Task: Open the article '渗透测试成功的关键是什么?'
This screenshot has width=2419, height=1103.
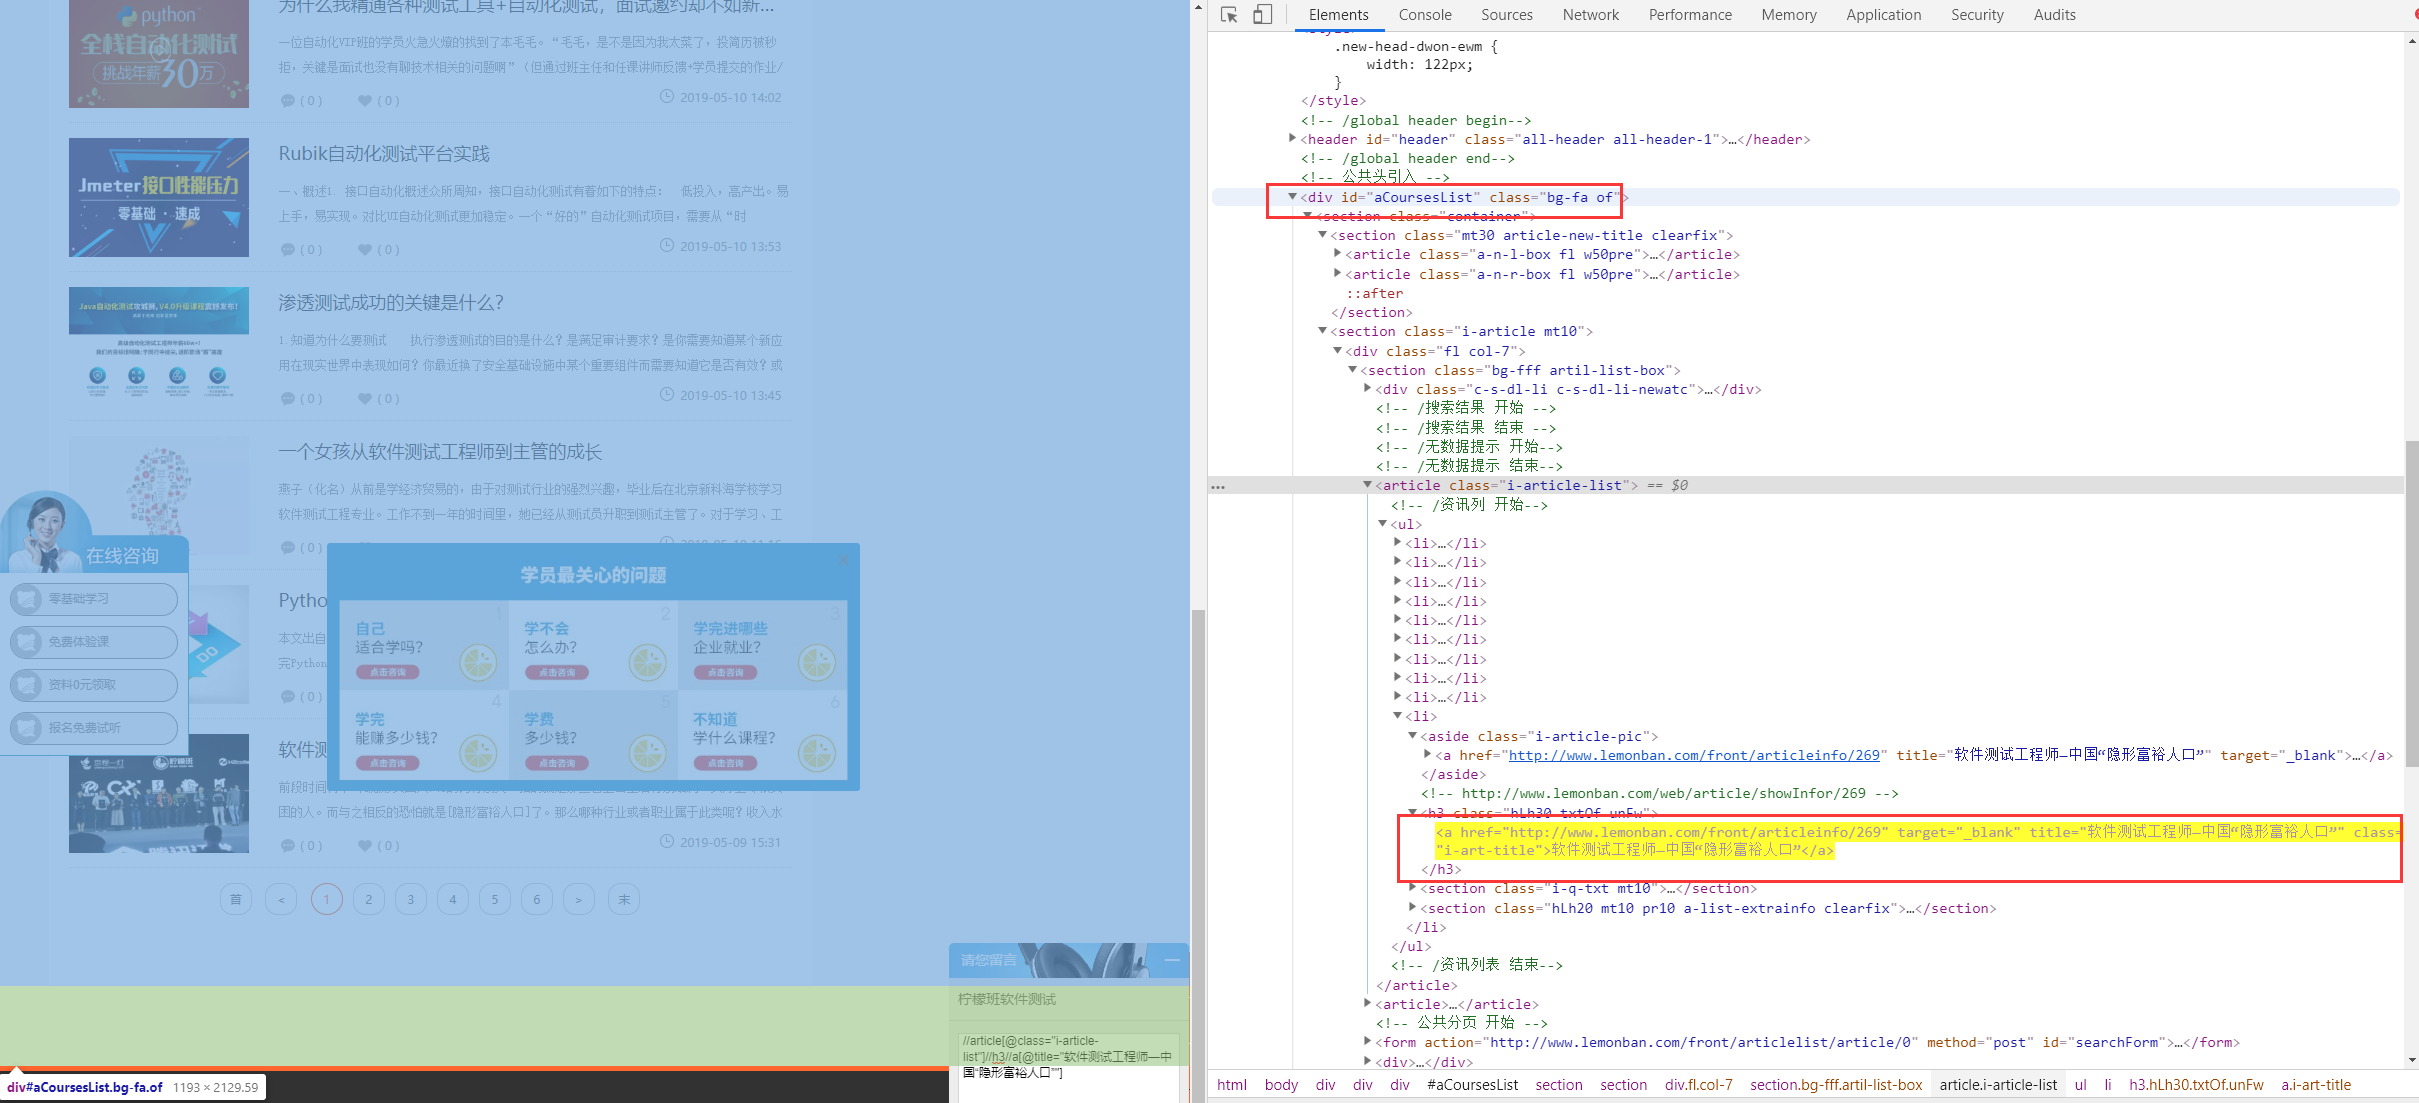Action: [x=391, y=302]
